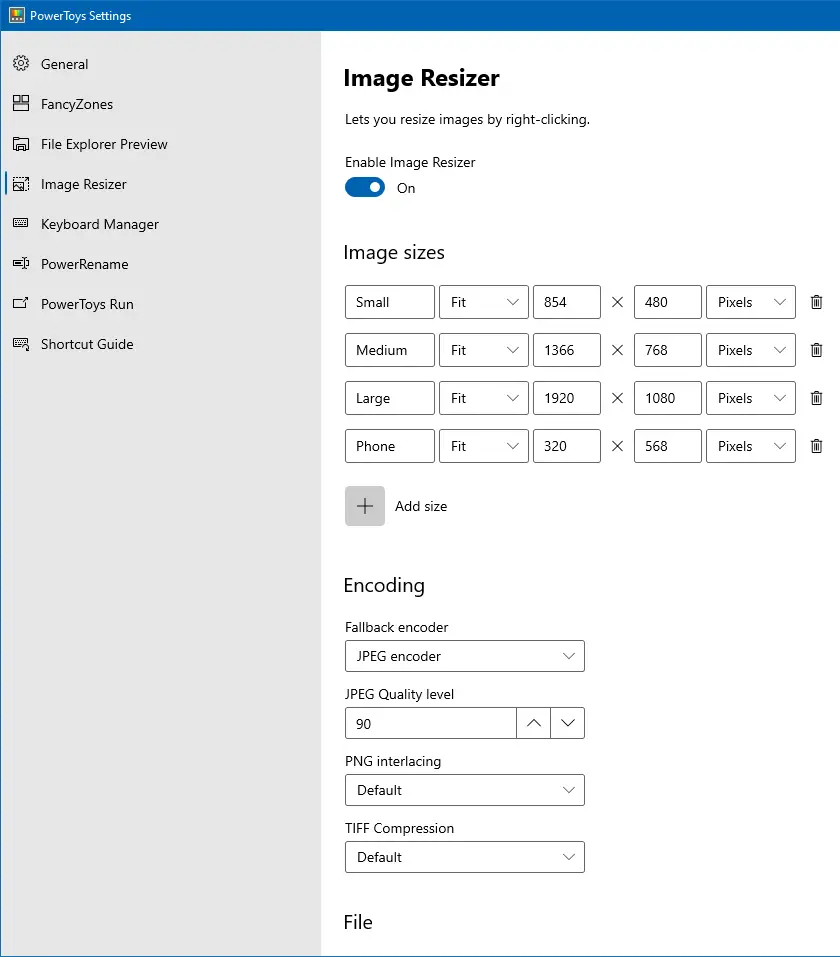
Task: Click the Keyboard Manager keyboard icon
Action: 21,223
